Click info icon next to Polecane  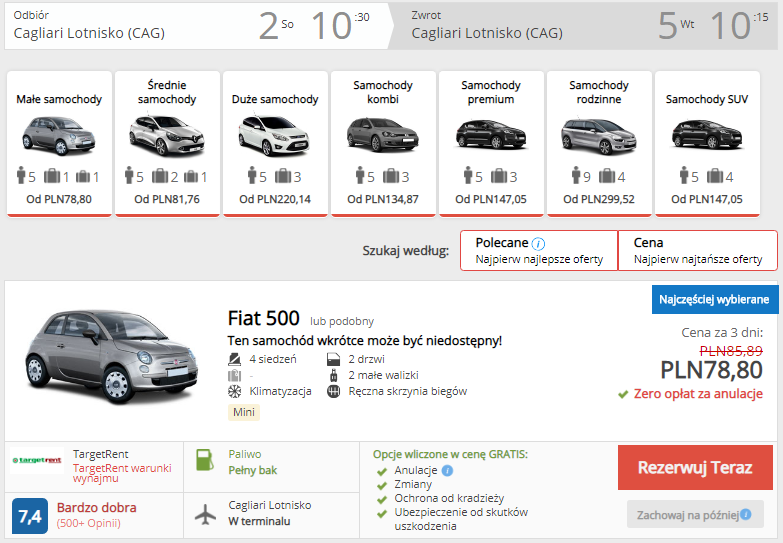[x=539, y=243]
